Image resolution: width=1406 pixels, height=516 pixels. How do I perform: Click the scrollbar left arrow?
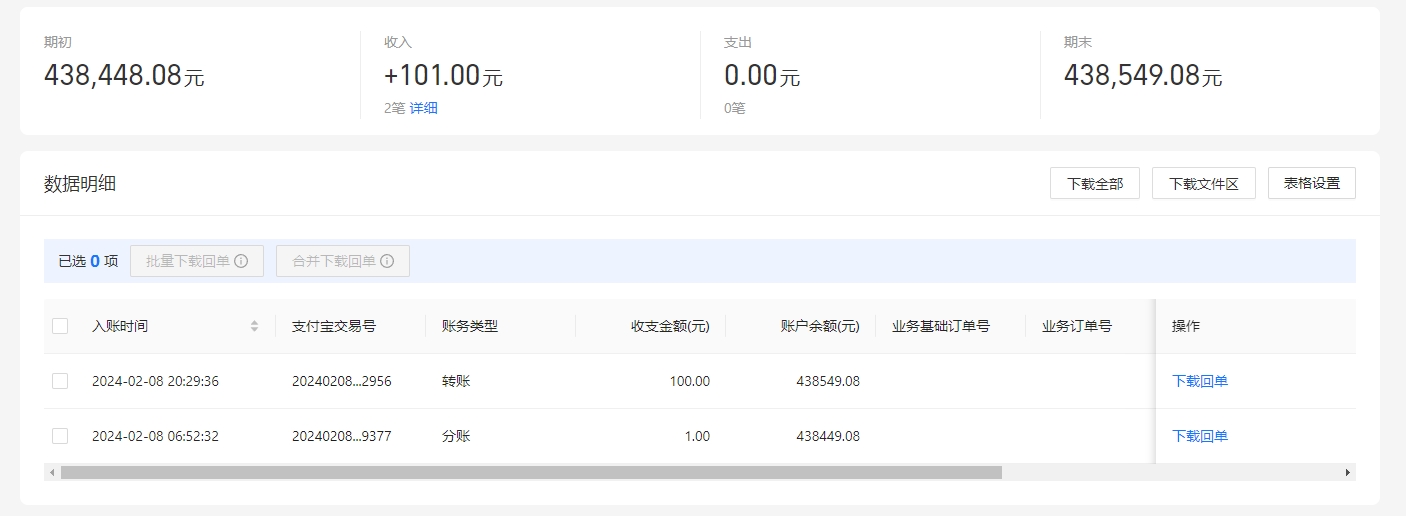[51, 472]
